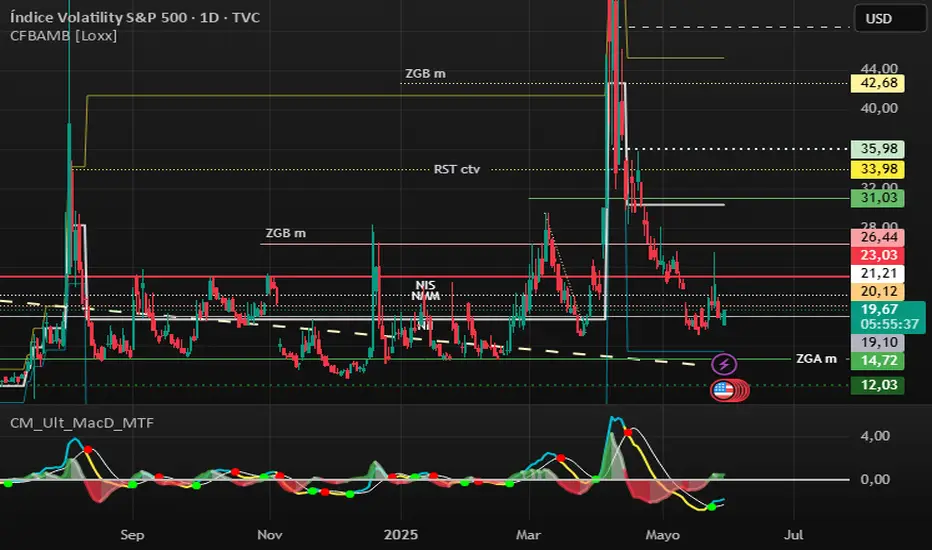
Task: Click the 20,12 orange price label
Action: coord(878,291)
